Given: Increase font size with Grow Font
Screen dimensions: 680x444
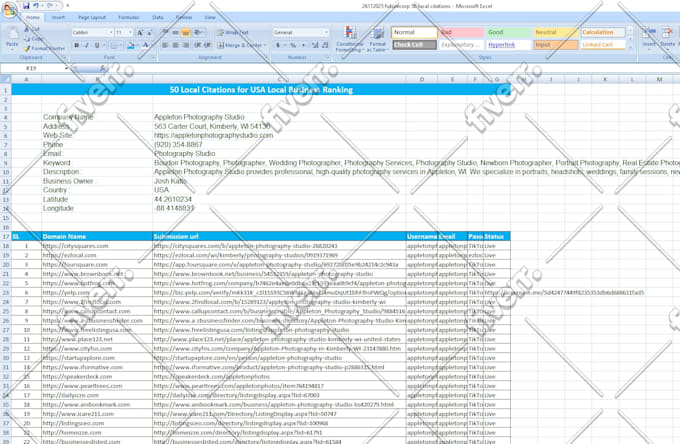Looking at the screenshot, I should click(140, 33).
